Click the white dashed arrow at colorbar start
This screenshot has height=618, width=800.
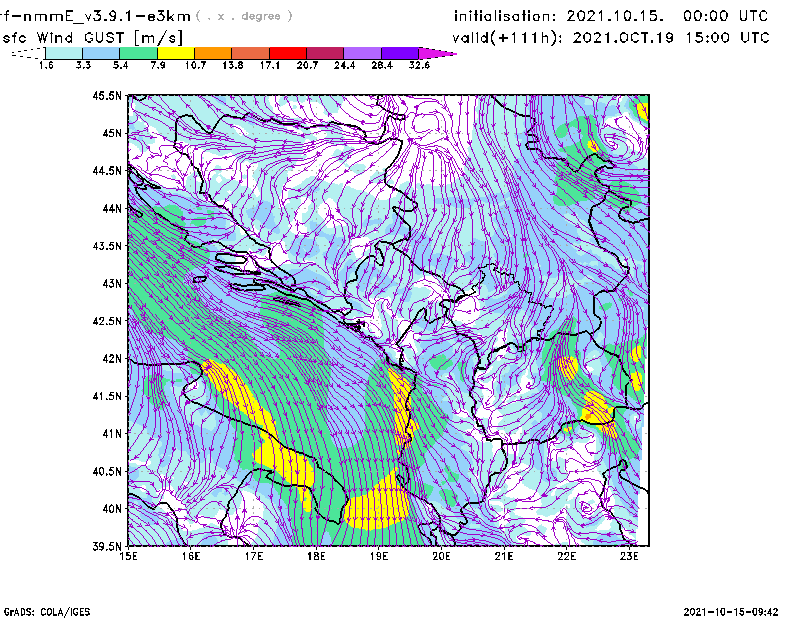pyautogui.click(x=28, y=53)
